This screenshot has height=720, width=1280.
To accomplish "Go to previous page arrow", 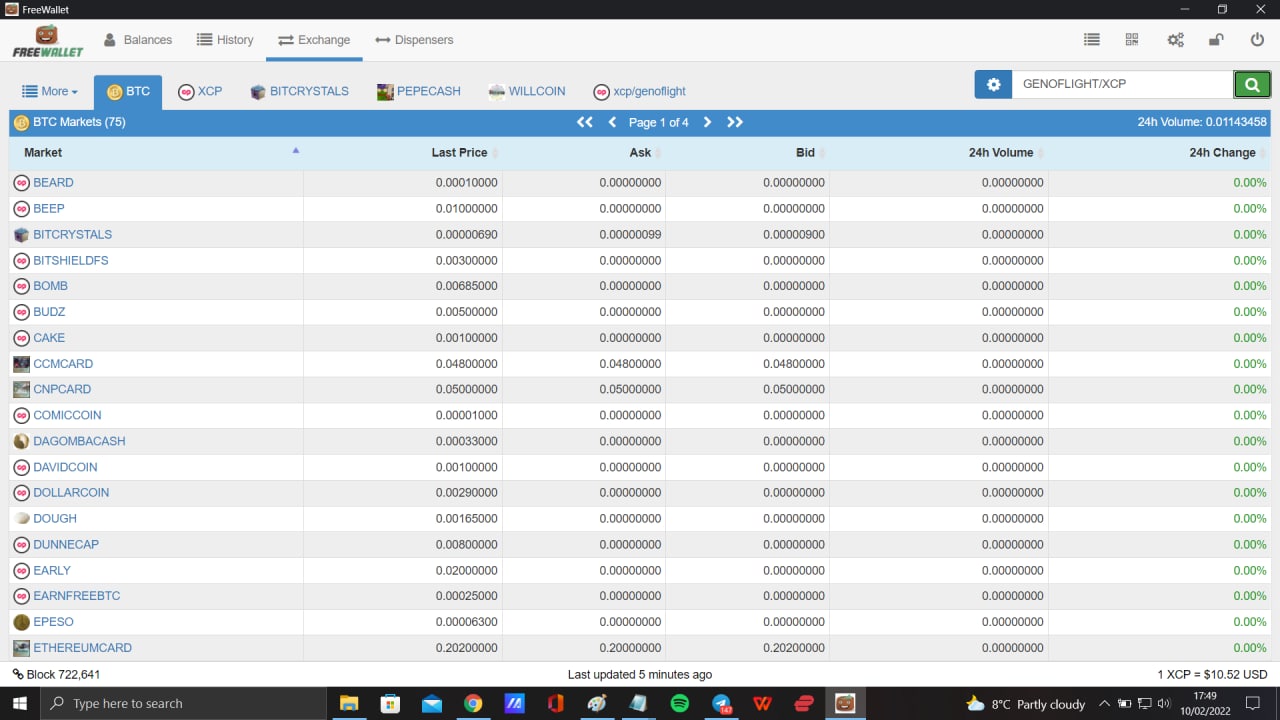I will click(x=613, y=122).
